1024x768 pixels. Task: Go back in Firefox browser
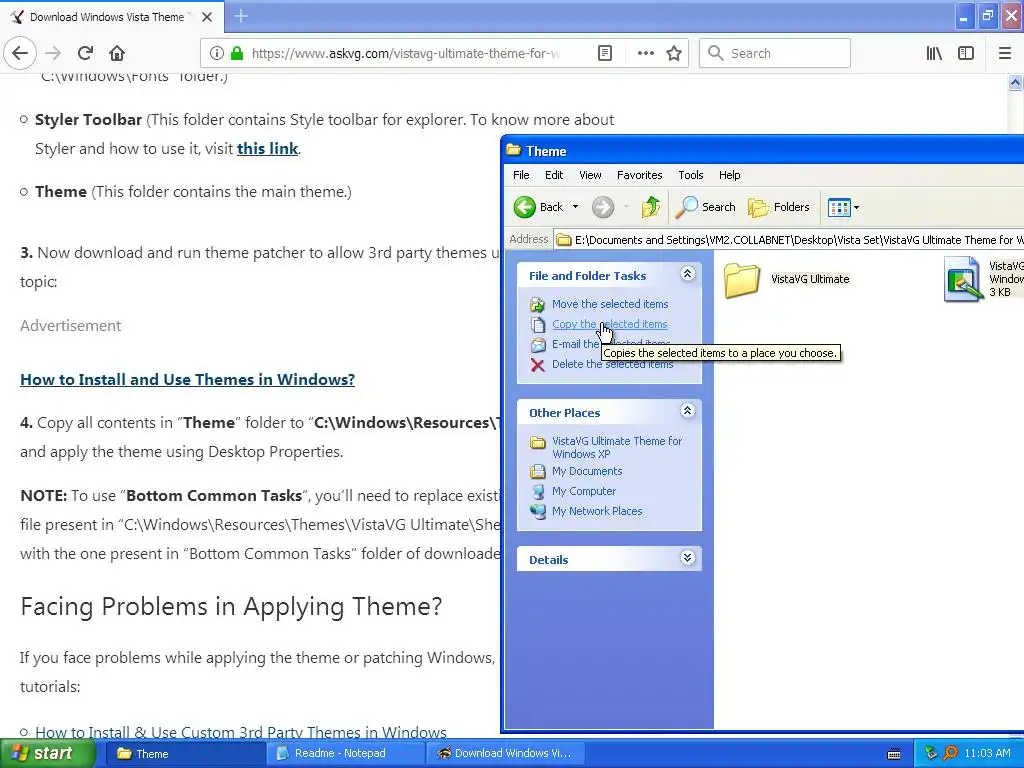20,54
